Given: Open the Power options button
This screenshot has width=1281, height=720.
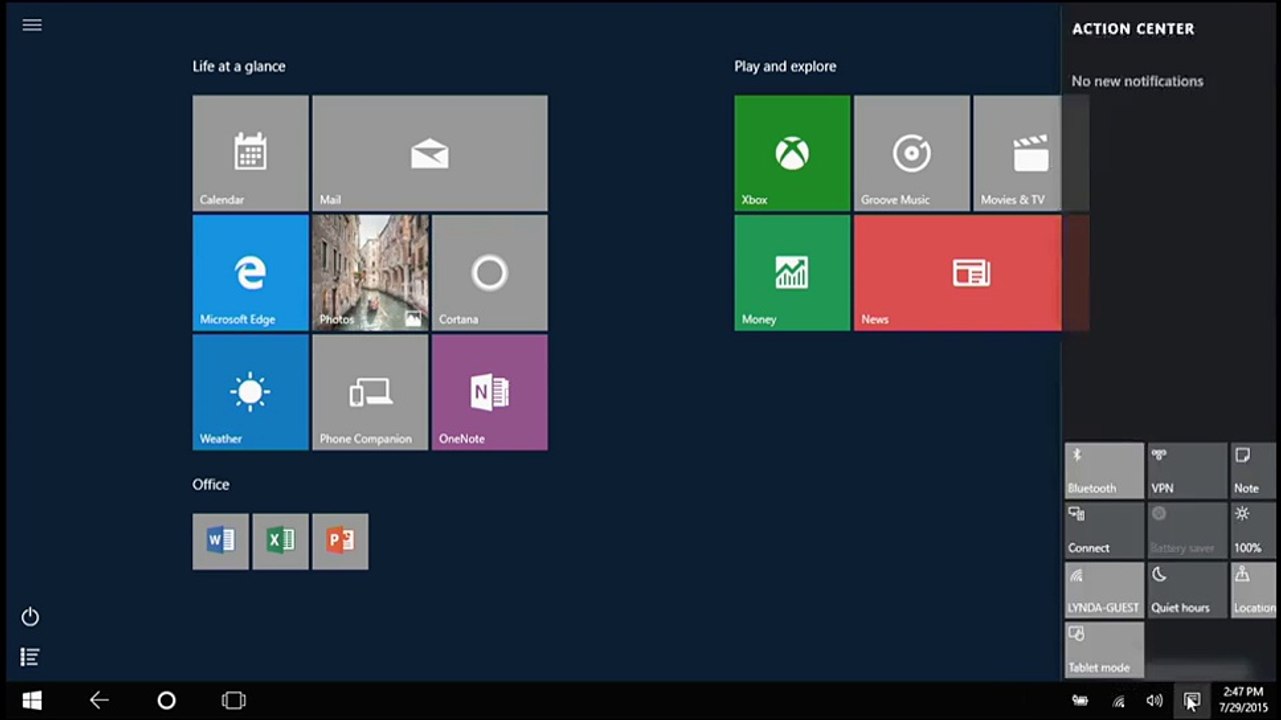Looking at the screenshot, I should [31, 616].
